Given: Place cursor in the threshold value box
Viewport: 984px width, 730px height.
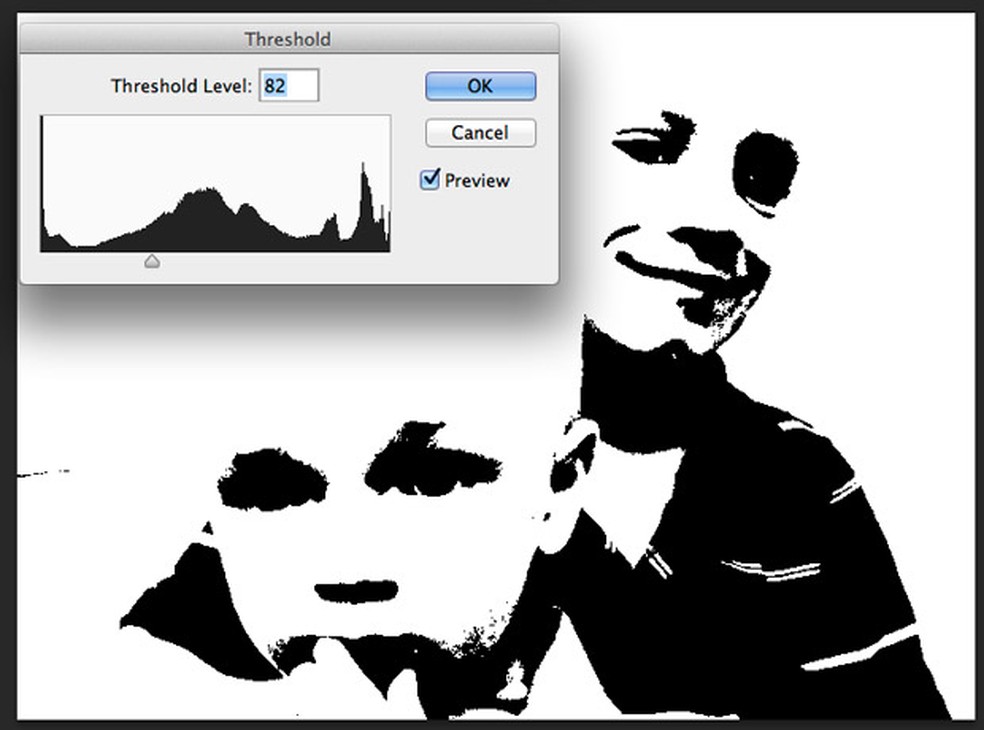Looking at the screenshot, I should 289,85.
